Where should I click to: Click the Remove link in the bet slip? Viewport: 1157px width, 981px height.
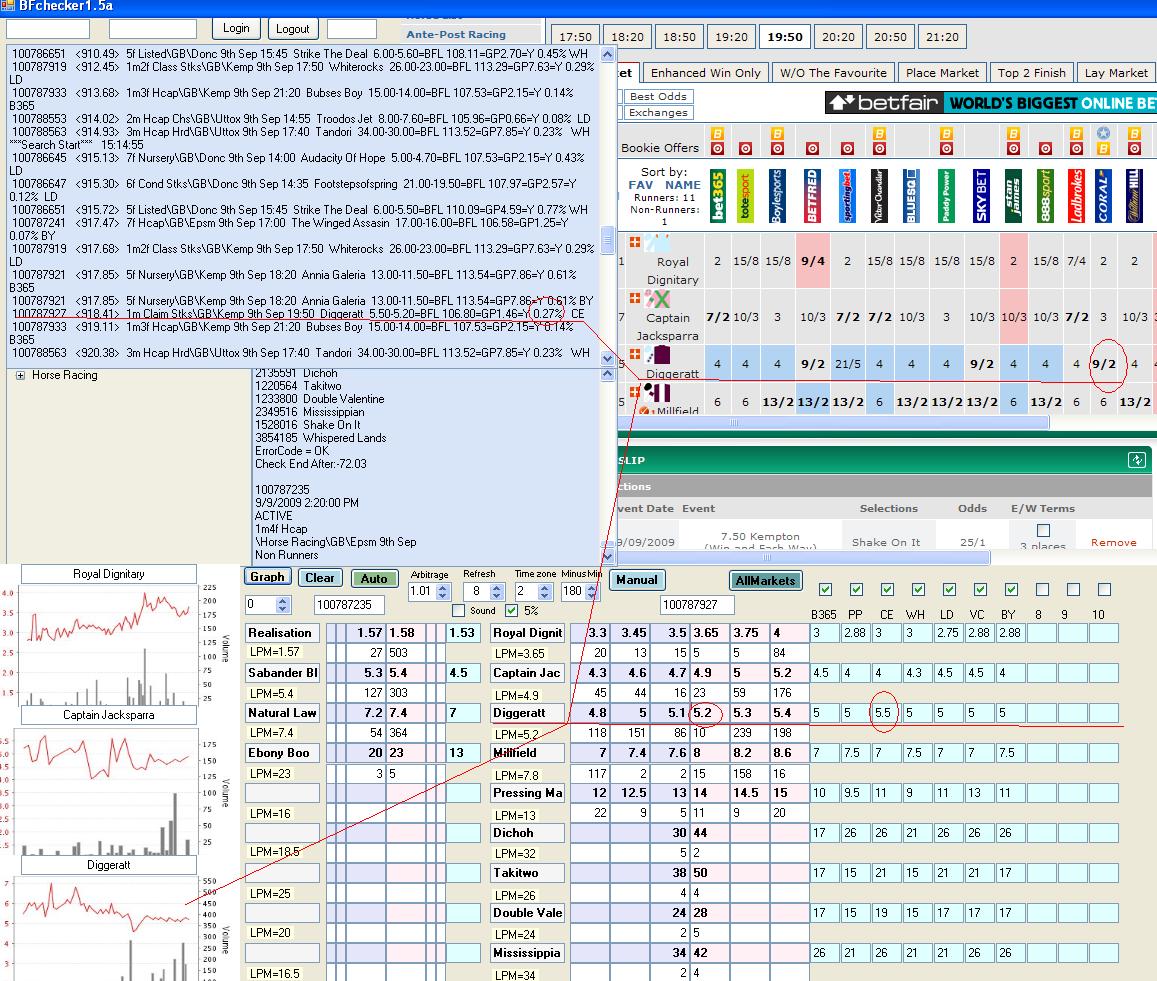(1113, 542)
